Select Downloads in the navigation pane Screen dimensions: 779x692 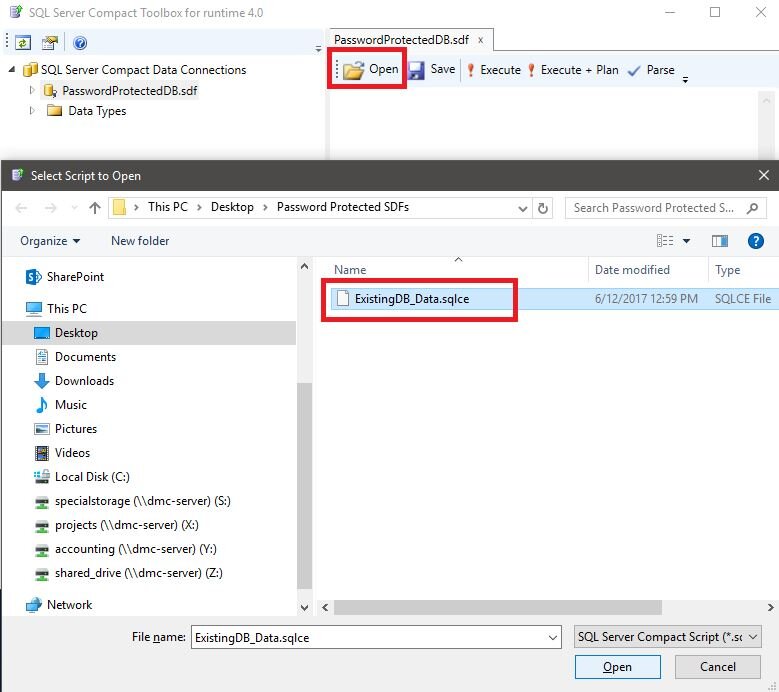click(75, 381)
